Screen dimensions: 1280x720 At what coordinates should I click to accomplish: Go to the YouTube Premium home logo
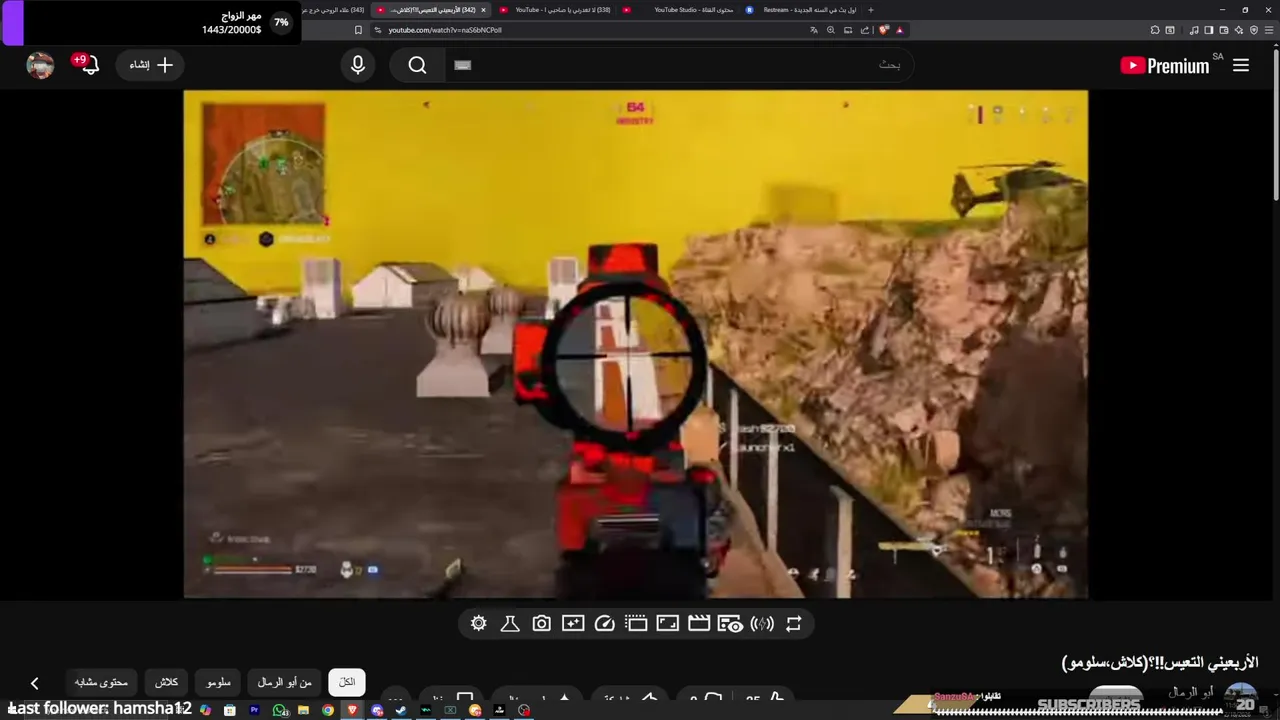tap(1165, 66)
